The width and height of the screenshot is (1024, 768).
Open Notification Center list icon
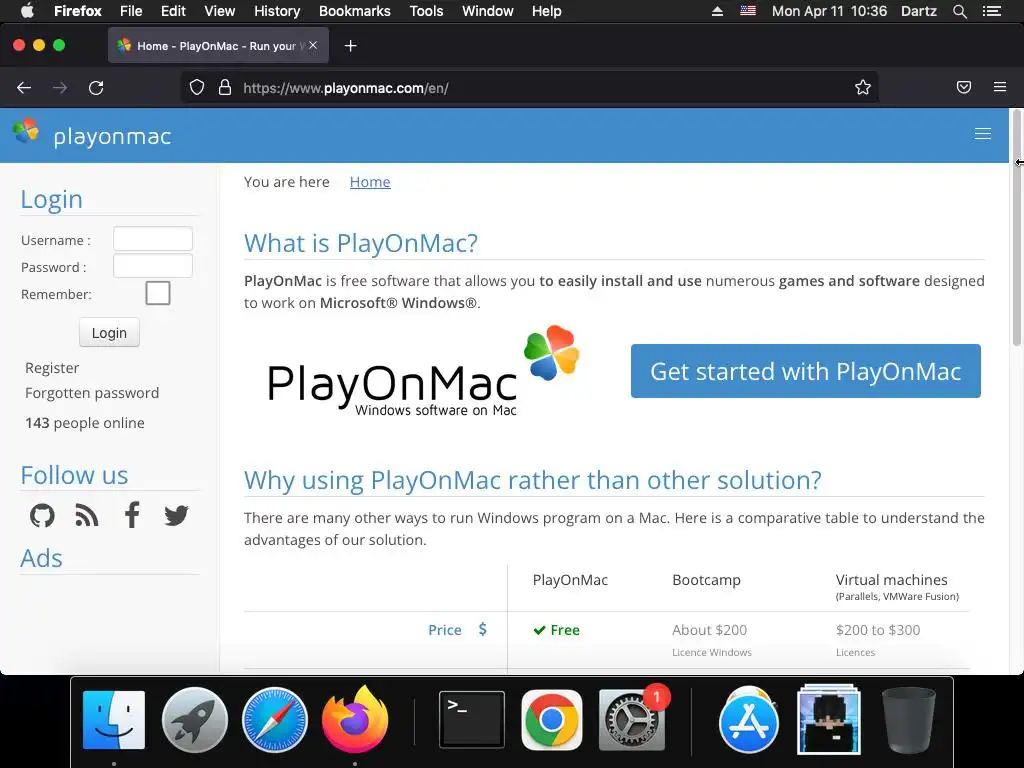(x=991, y=11)
